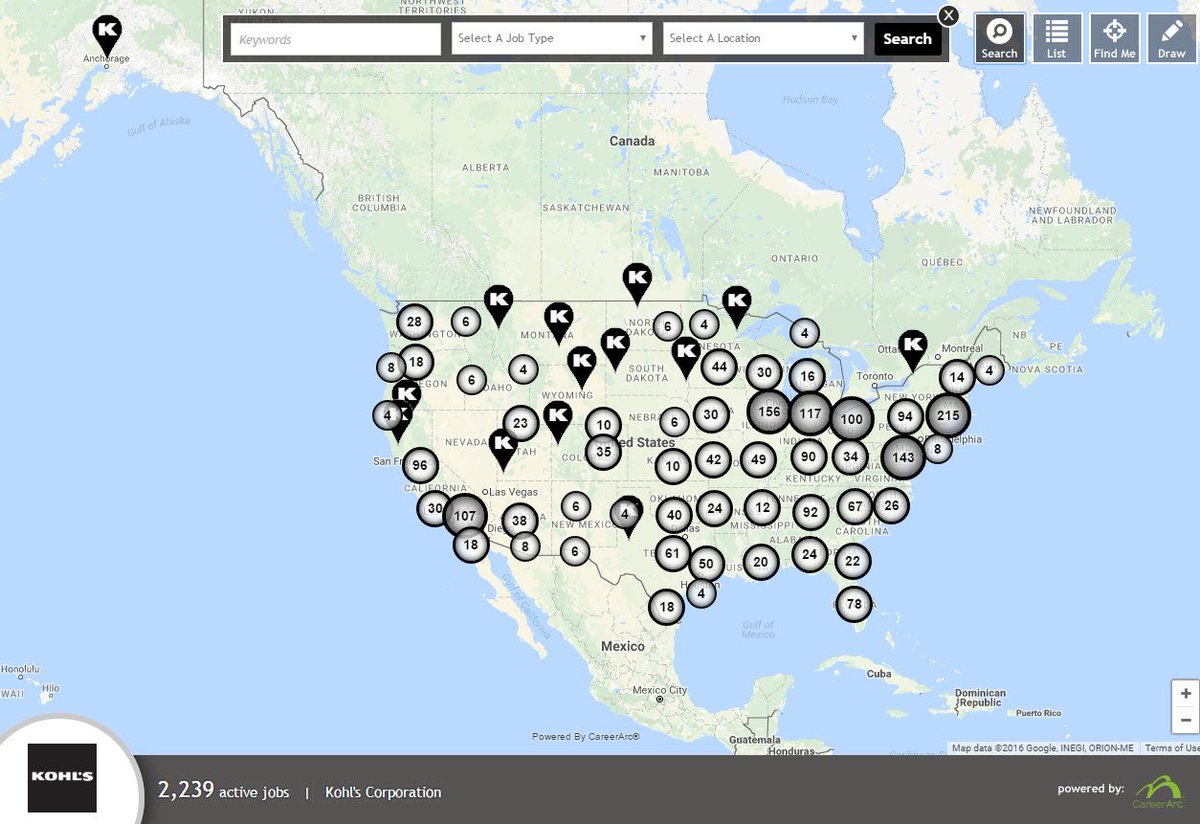Open the 42 jobs cluster marker
Viewport: 1200px width, 824px height.
point(713,460)
